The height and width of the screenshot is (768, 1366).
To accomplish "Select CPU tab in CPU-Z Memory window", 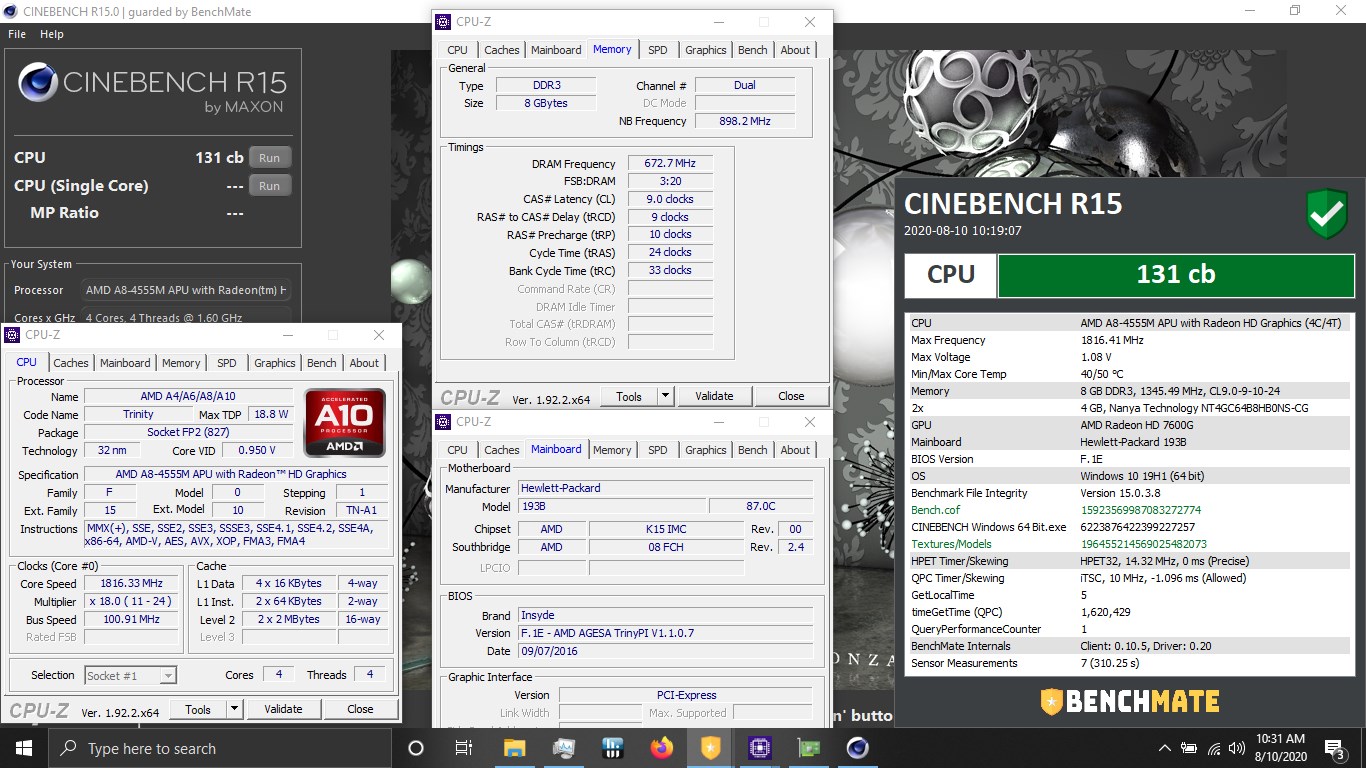I will 457,50.
